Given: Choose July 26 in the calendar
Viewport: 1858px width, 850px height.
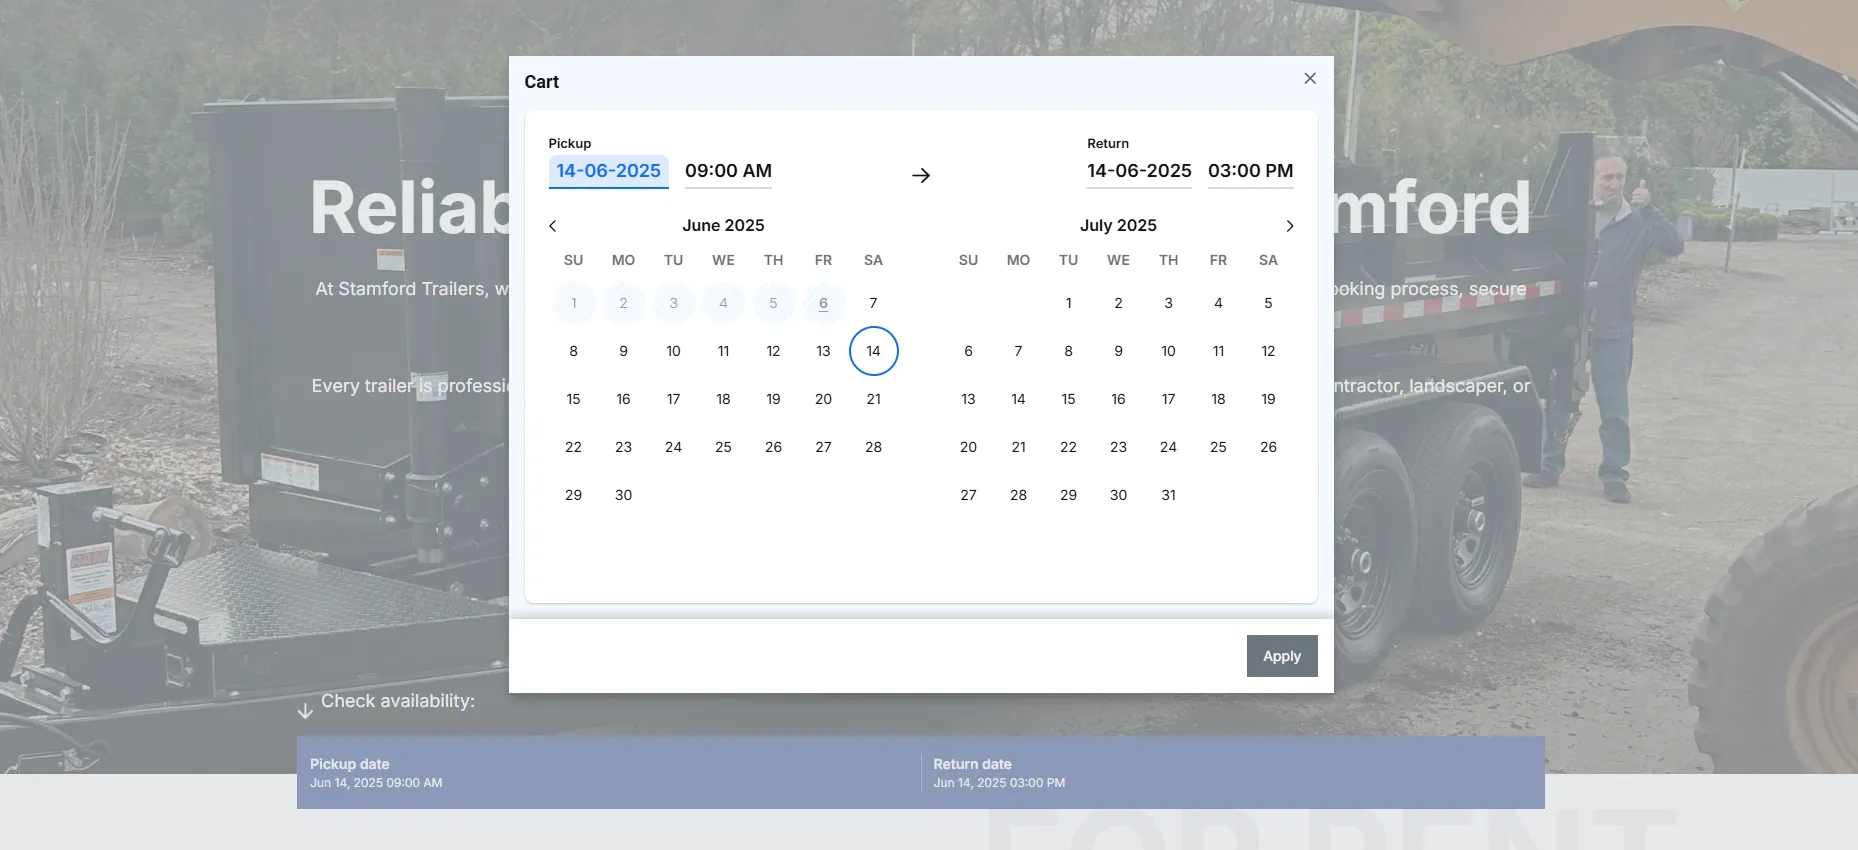Looking at the screenshot, I should point(1269,447).
